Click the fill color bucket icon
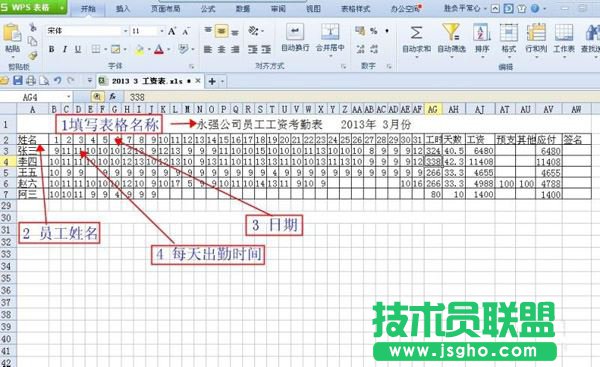The width and height of the screenshot is (600, 367). point(140,49)
